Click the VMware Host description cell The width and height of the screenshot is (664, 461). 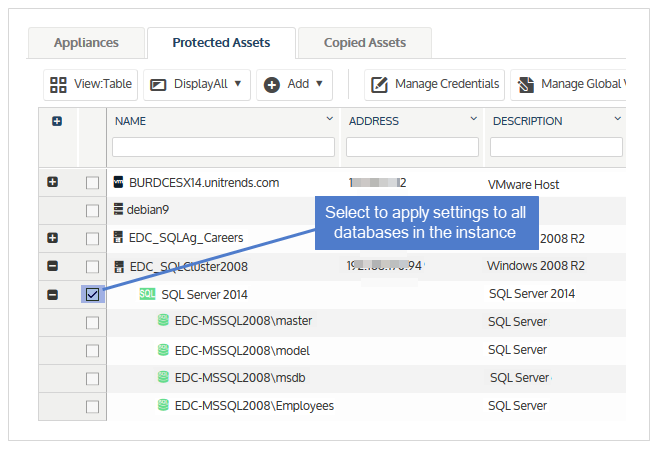[x=523, y=185]
